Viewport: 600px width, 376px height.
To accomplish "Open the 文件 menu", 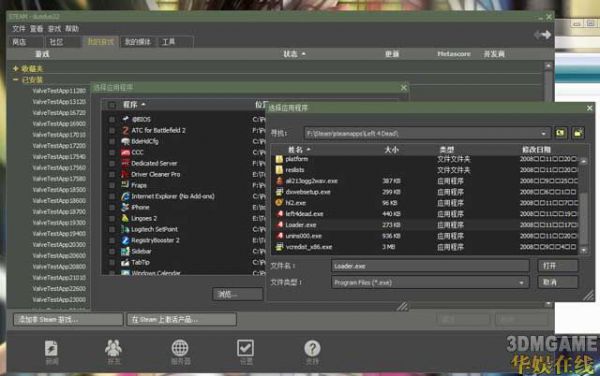I will pyautogui.click(x=18, y=29).
